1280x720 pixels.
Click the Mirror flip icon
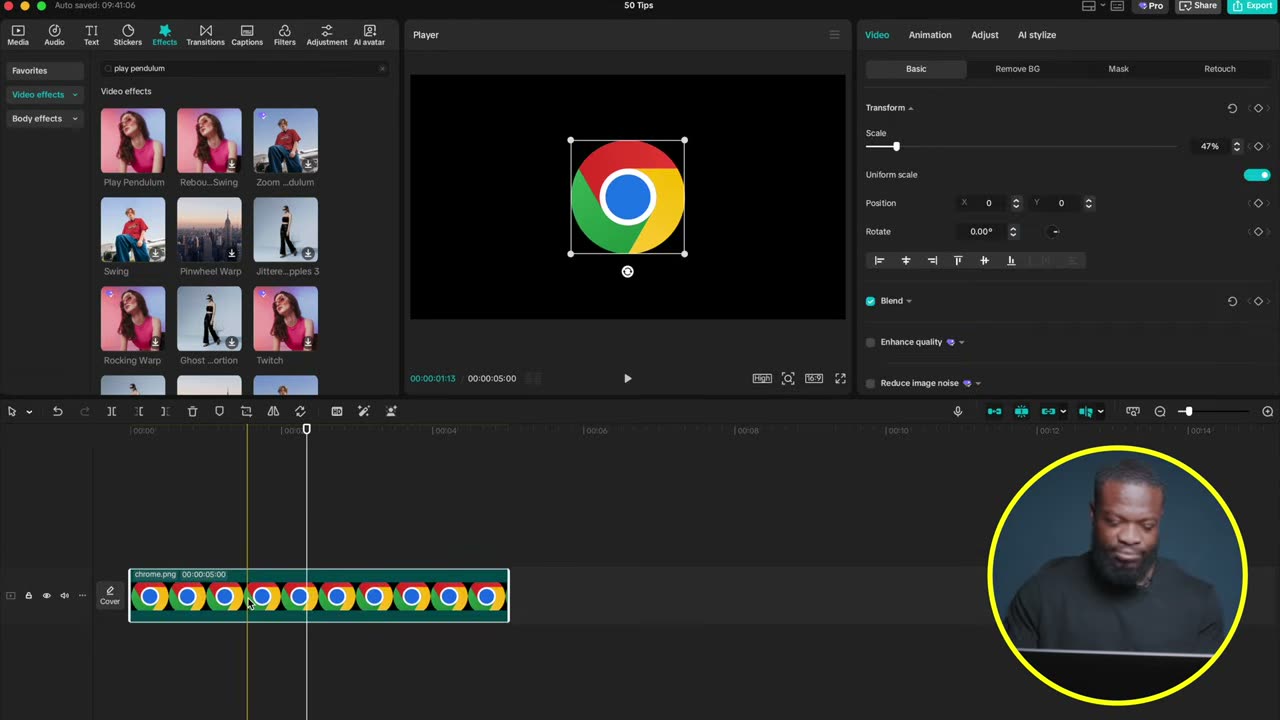coord(273,411)
